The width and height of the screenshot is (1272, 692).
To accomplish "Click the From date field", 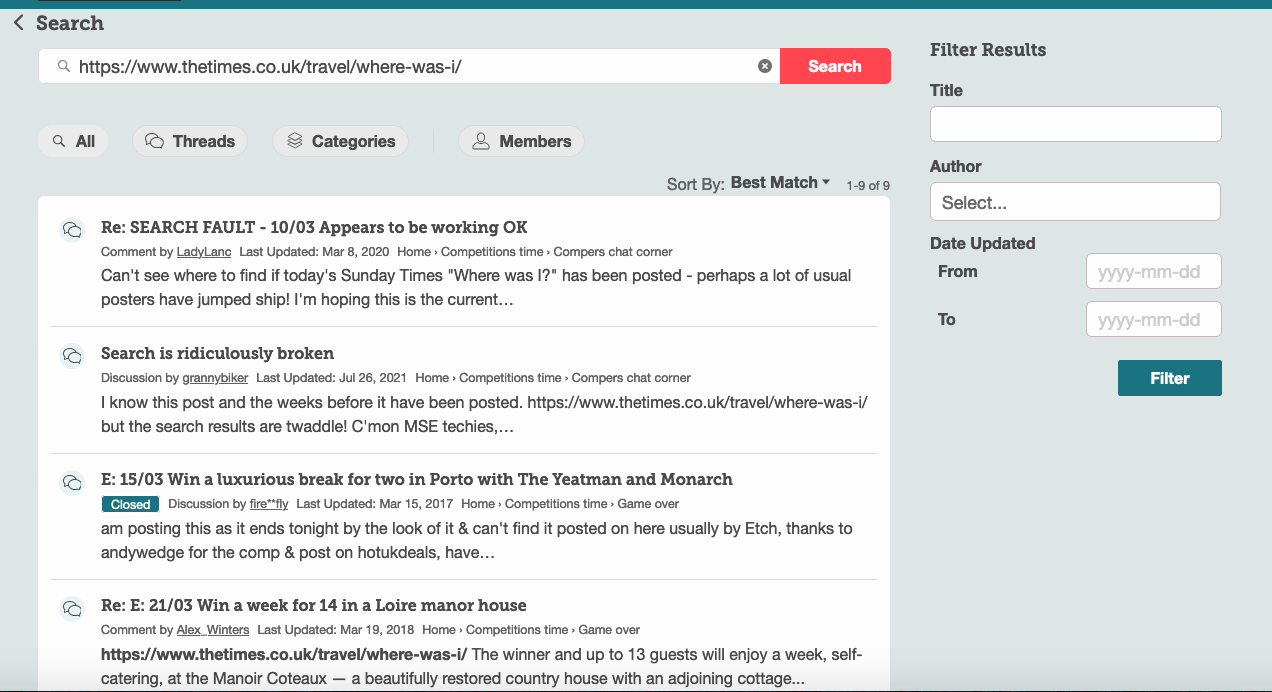I will point(1154,271).
